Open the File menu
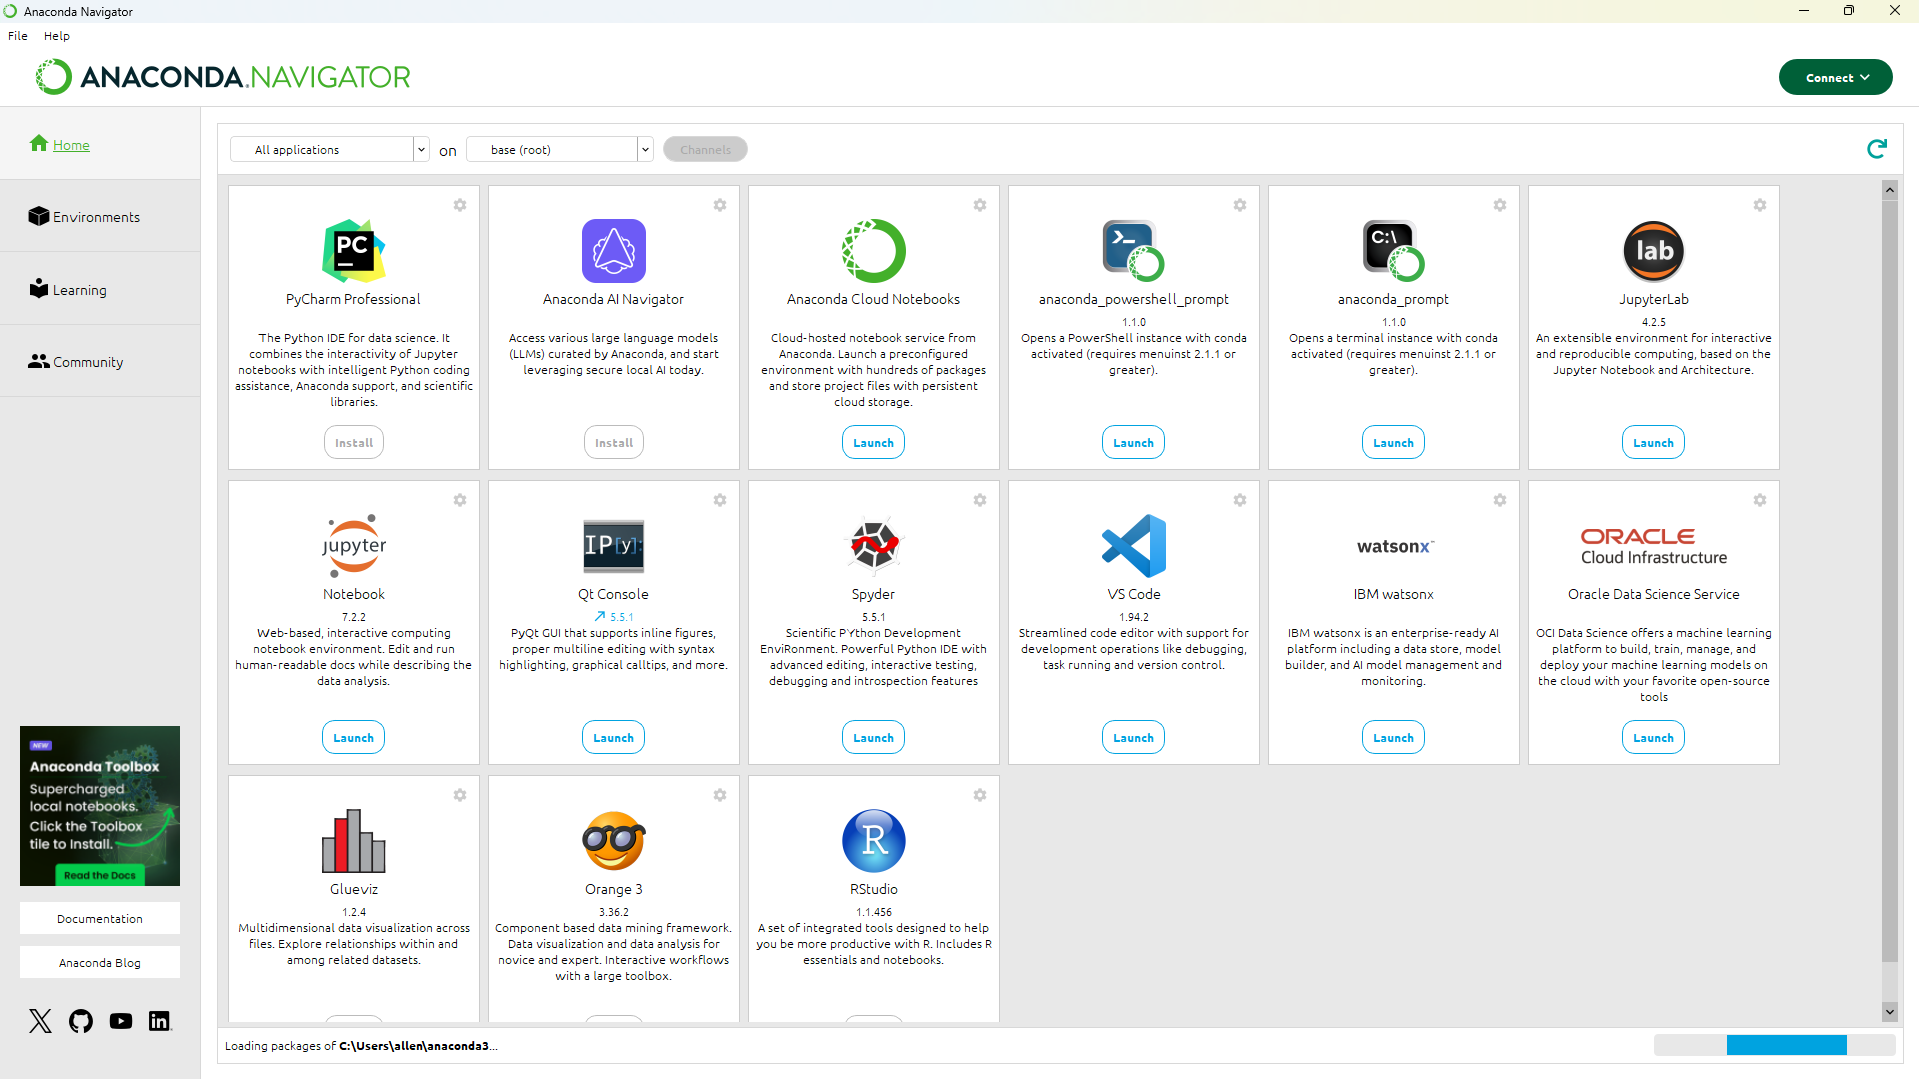 [18, 35]
